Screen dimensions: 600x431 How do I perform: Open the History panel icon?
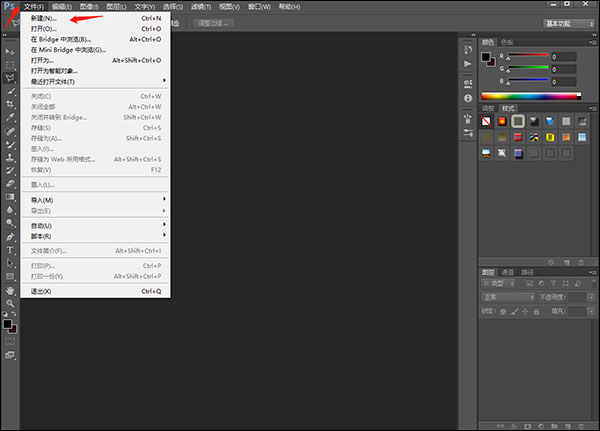click(467, 47)
